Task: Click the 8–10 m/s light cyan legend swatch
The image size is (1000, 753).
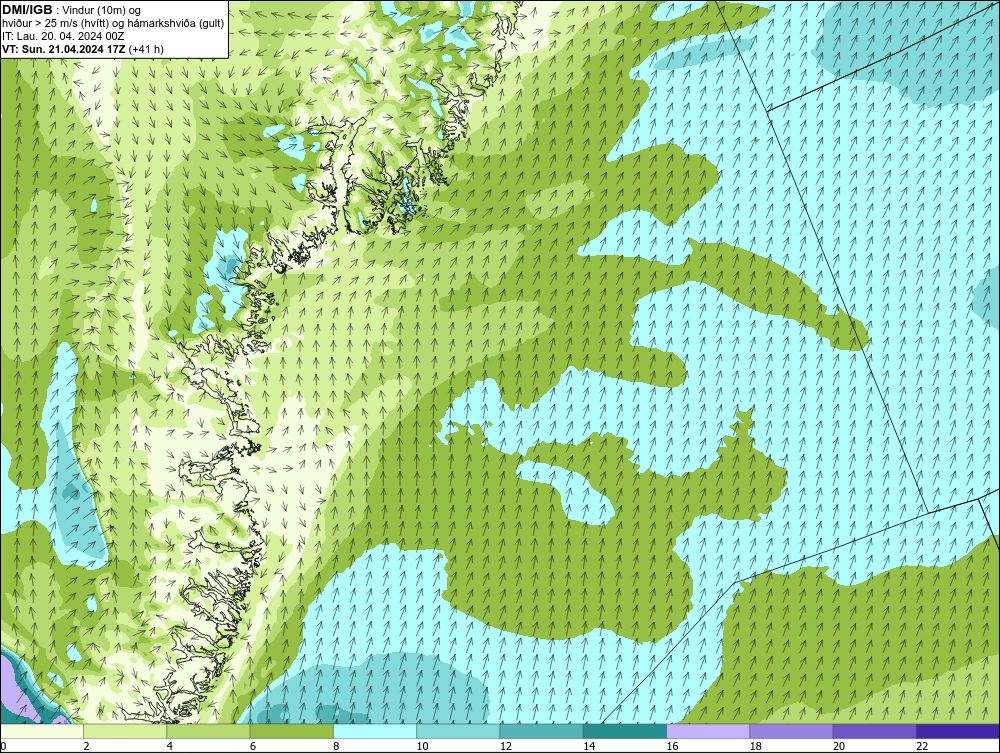Action: click(375, 731)
